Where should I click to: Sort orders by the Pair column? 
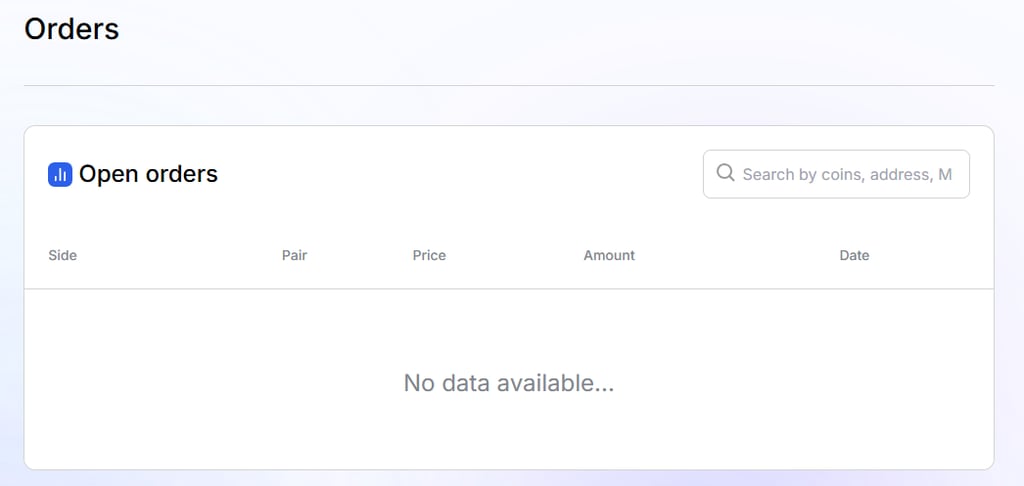pos(295,255)
